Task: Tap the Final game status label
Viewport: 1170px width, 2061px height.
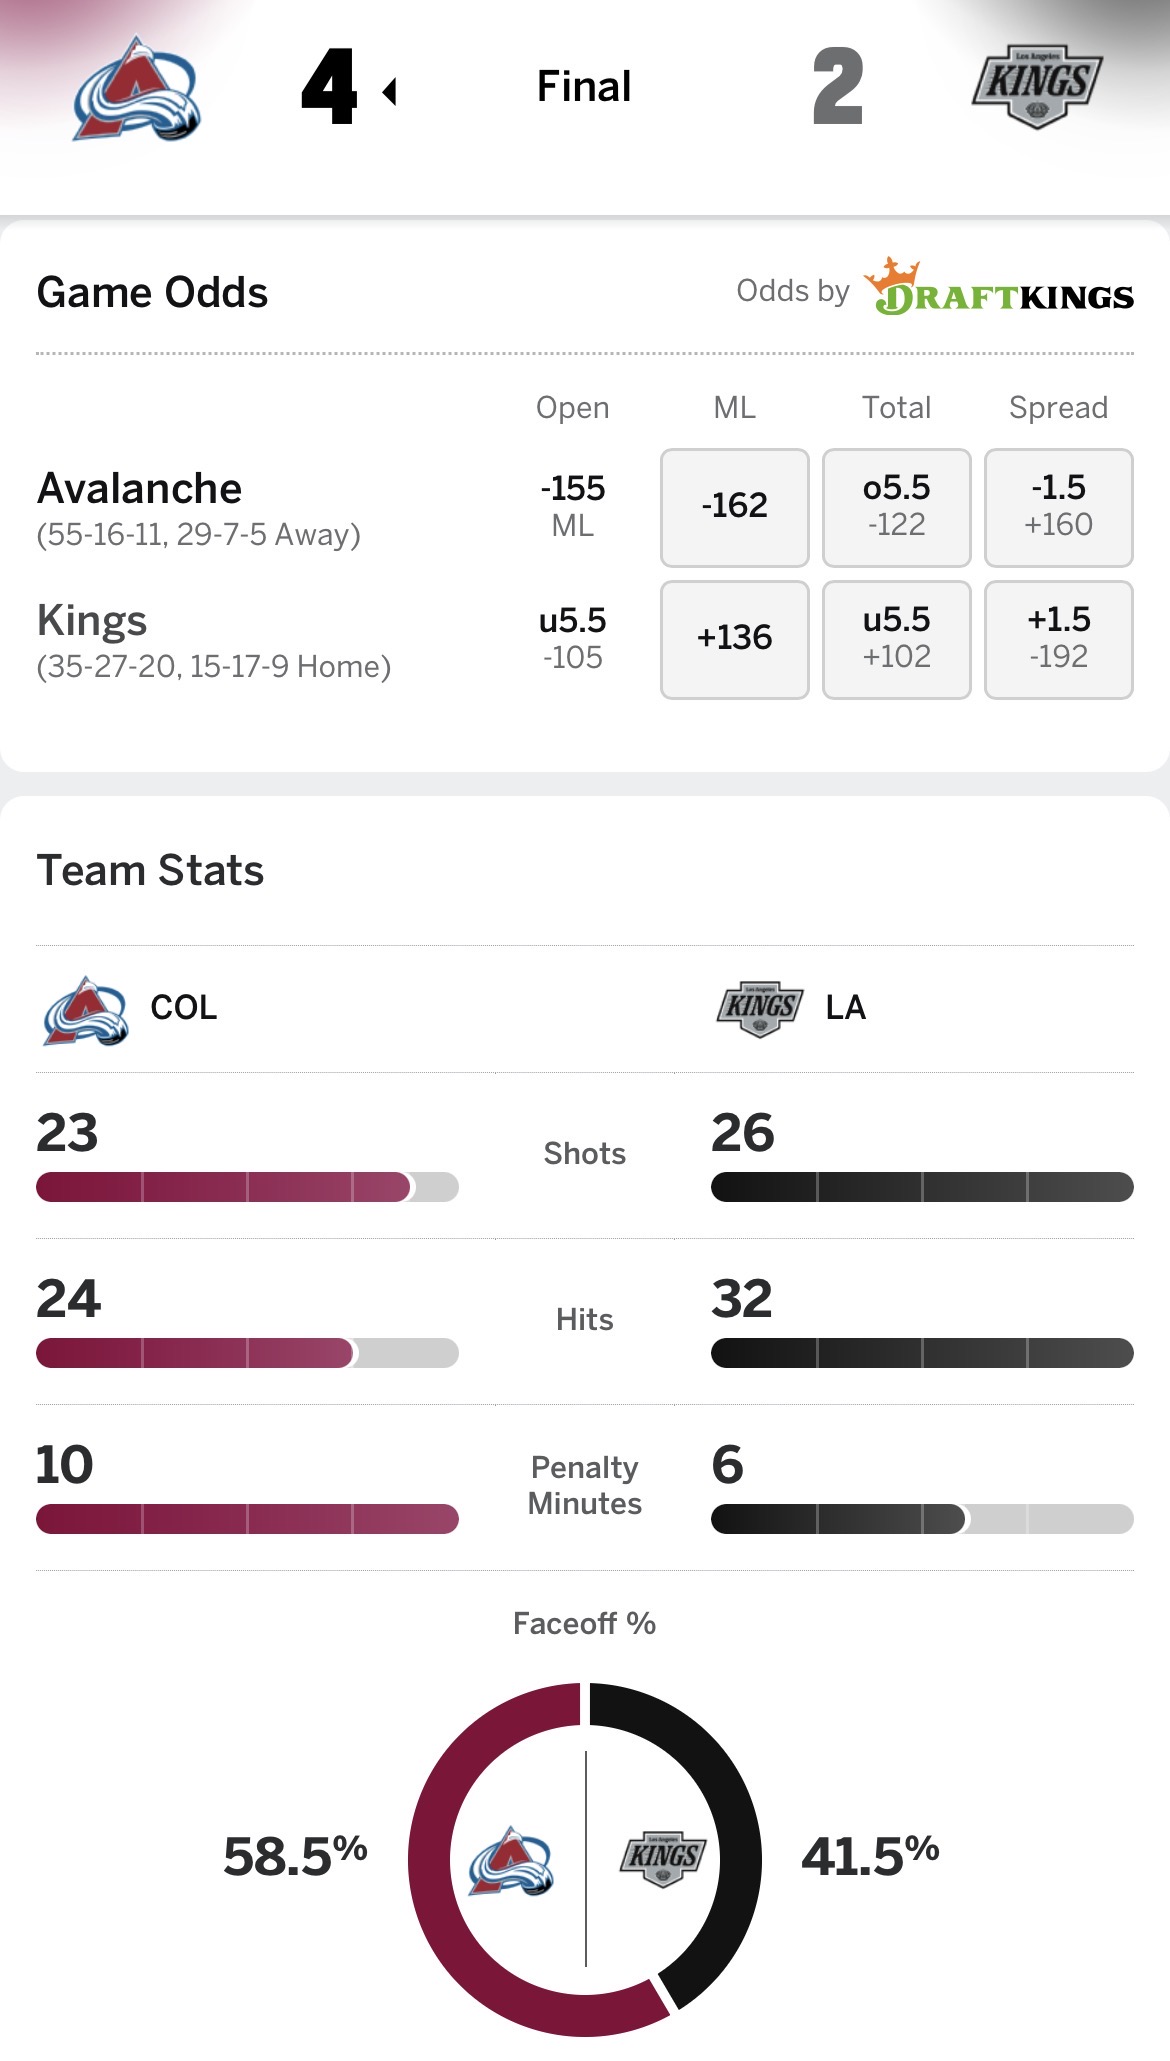Action: [x=584, y=87]
